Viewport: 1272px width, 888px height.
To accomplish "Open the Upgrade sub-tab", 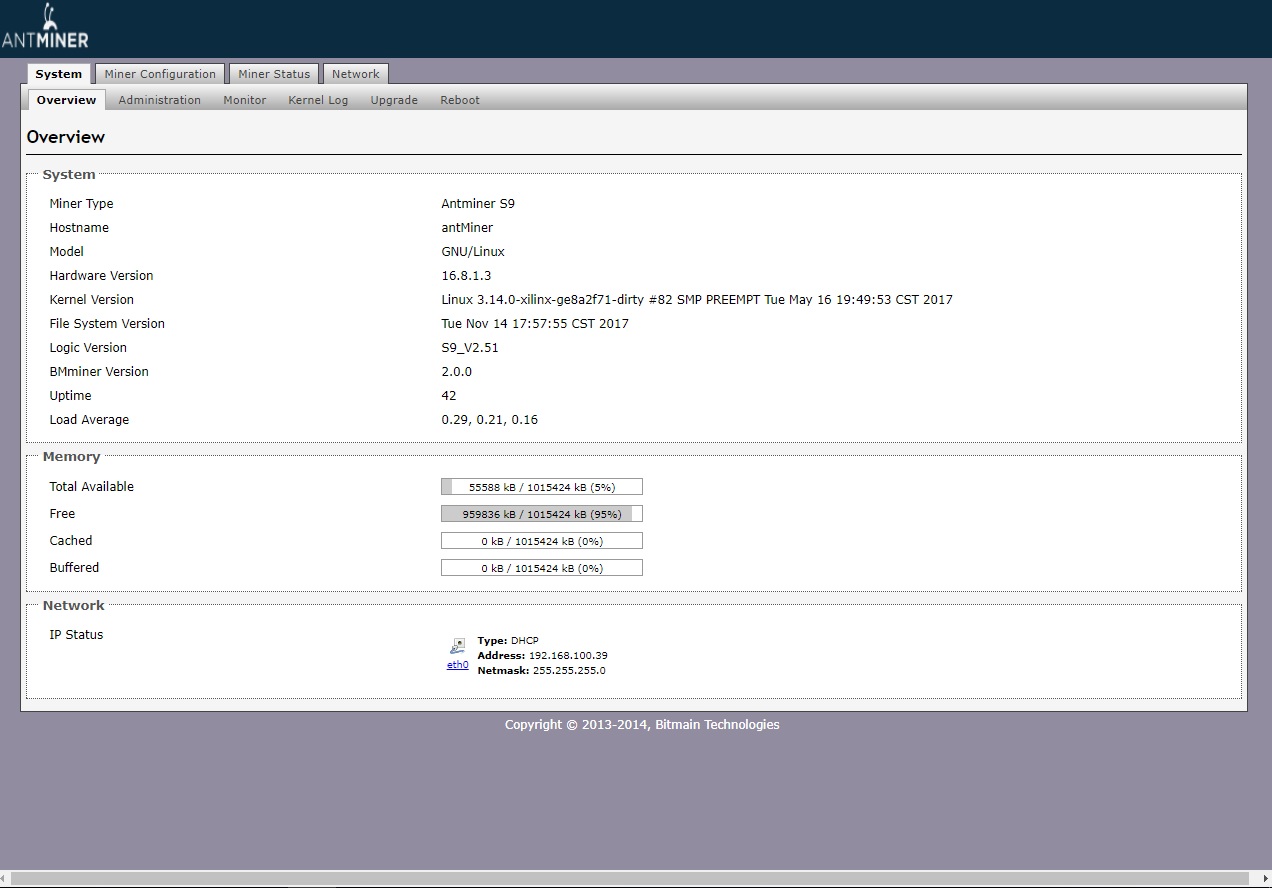I will [394, 100].
